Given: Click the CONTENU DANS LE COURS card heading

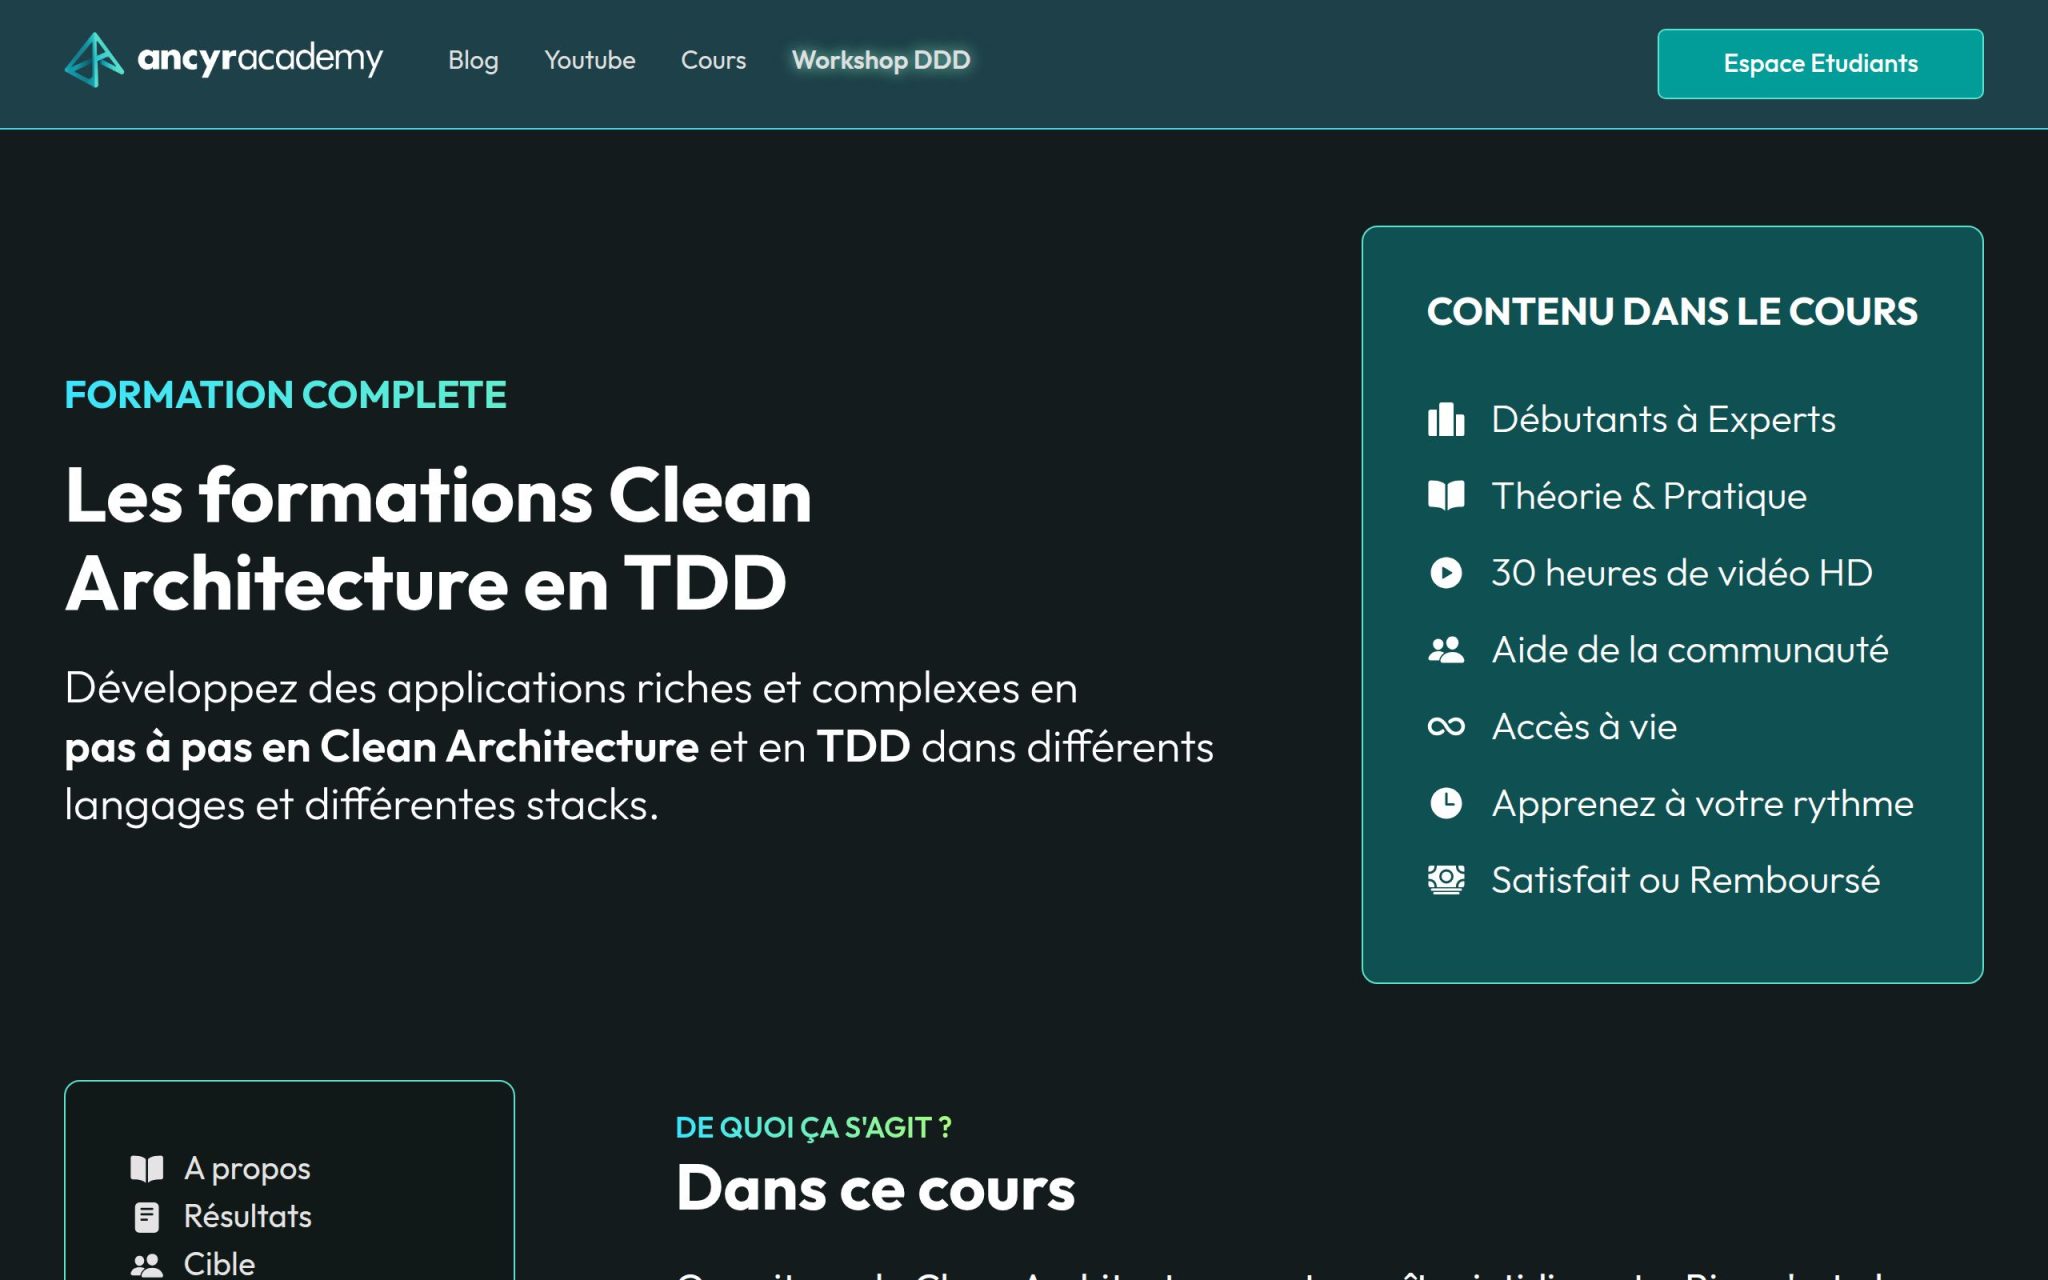Looking at the screenshot, I should pyautogui.click(x=1671, y=311).
